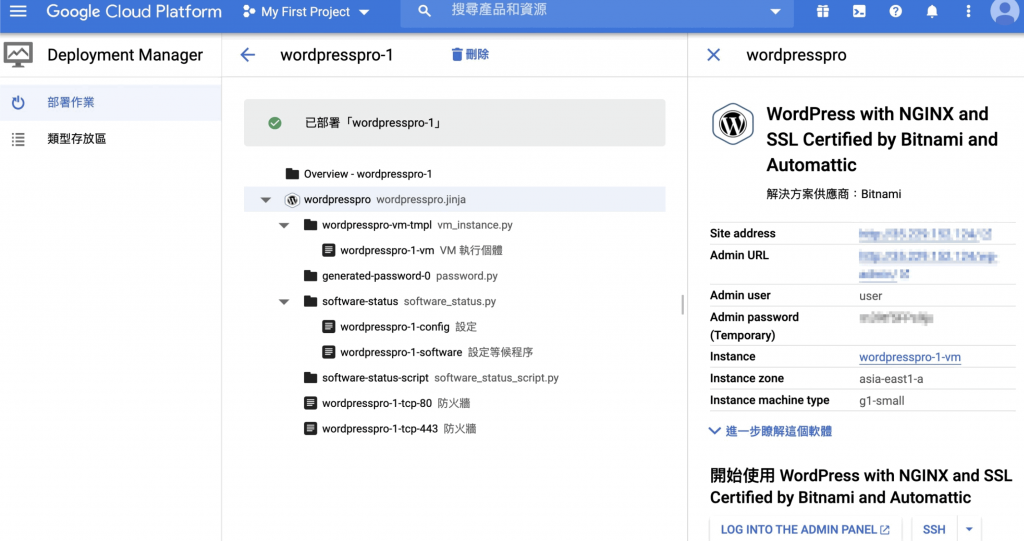Open notifications bell icon
The height and width of the screenshot is (541, 1024).
point(932,11)
